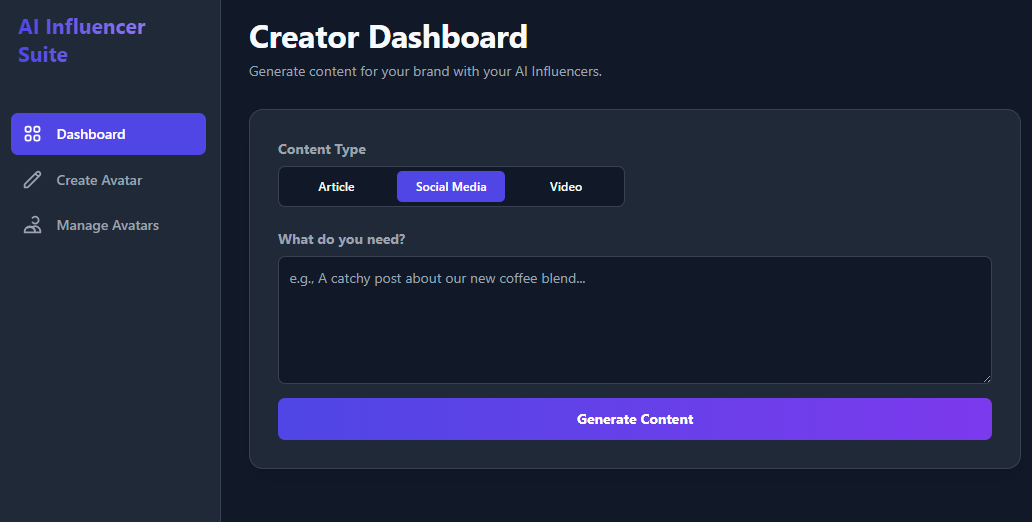
Task: Open the Manage Avatars page label
Action: tap(107, 225)
